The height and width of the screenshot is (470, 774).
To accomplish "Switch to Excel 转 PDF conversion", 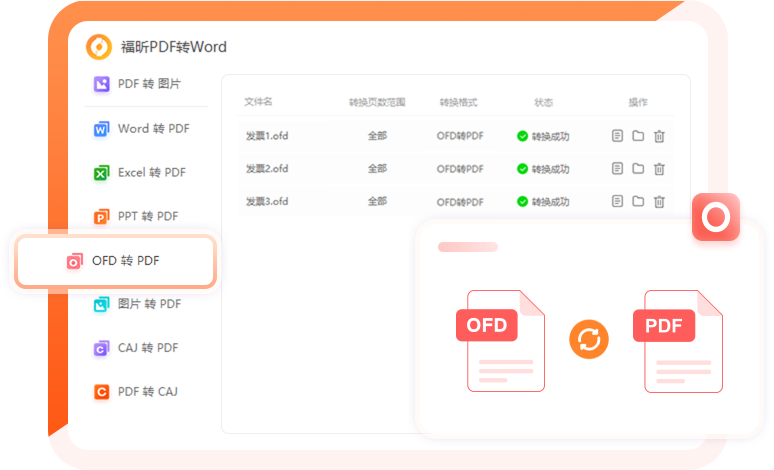I will (x=140, y=173).
